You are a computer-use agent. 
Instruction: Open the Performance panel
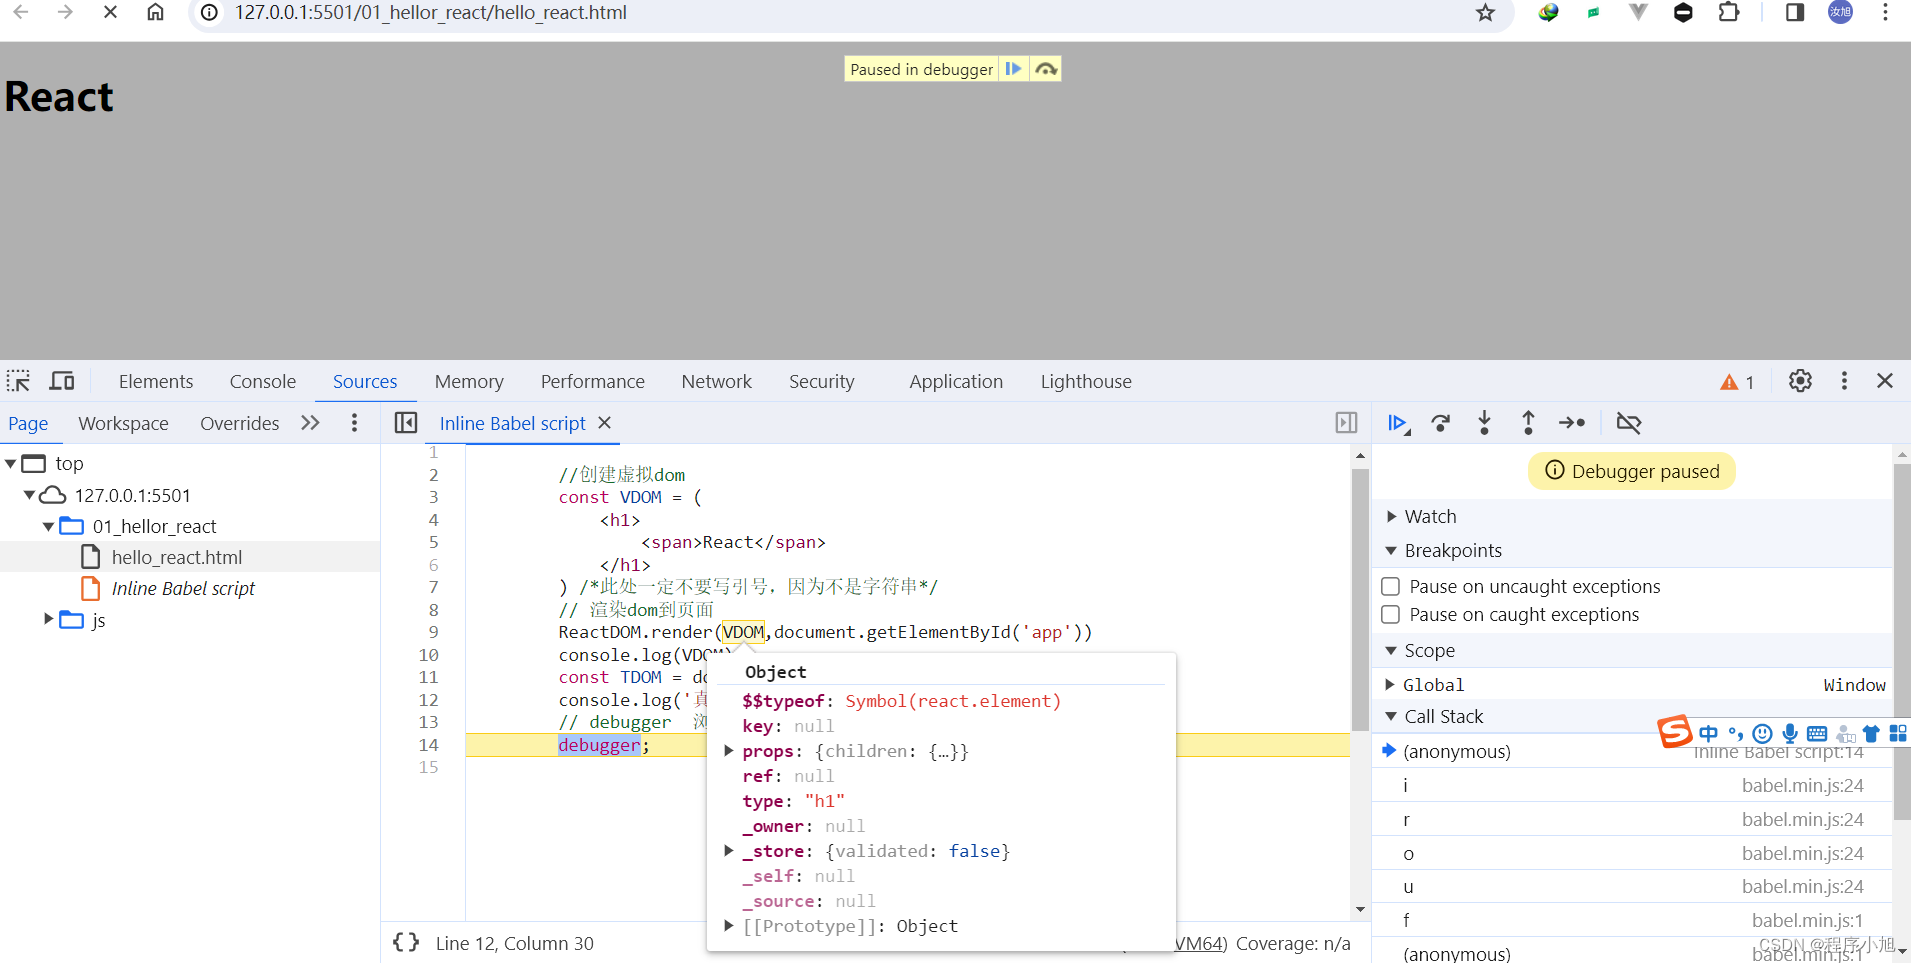tap(593, 381)
